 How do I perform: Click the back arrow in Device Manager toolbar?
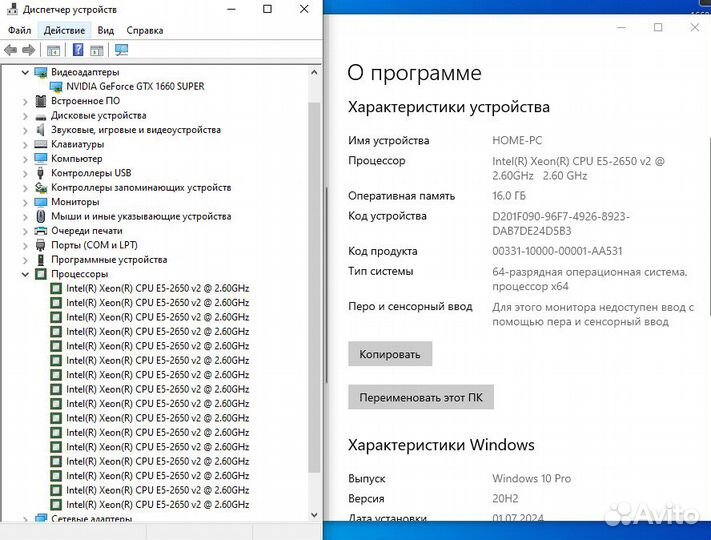(x=10, y=49)
